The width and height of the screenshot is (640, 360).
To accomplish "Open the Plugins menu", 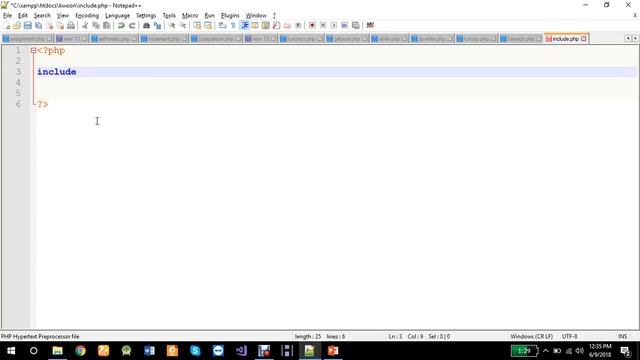I will point(230,16).
